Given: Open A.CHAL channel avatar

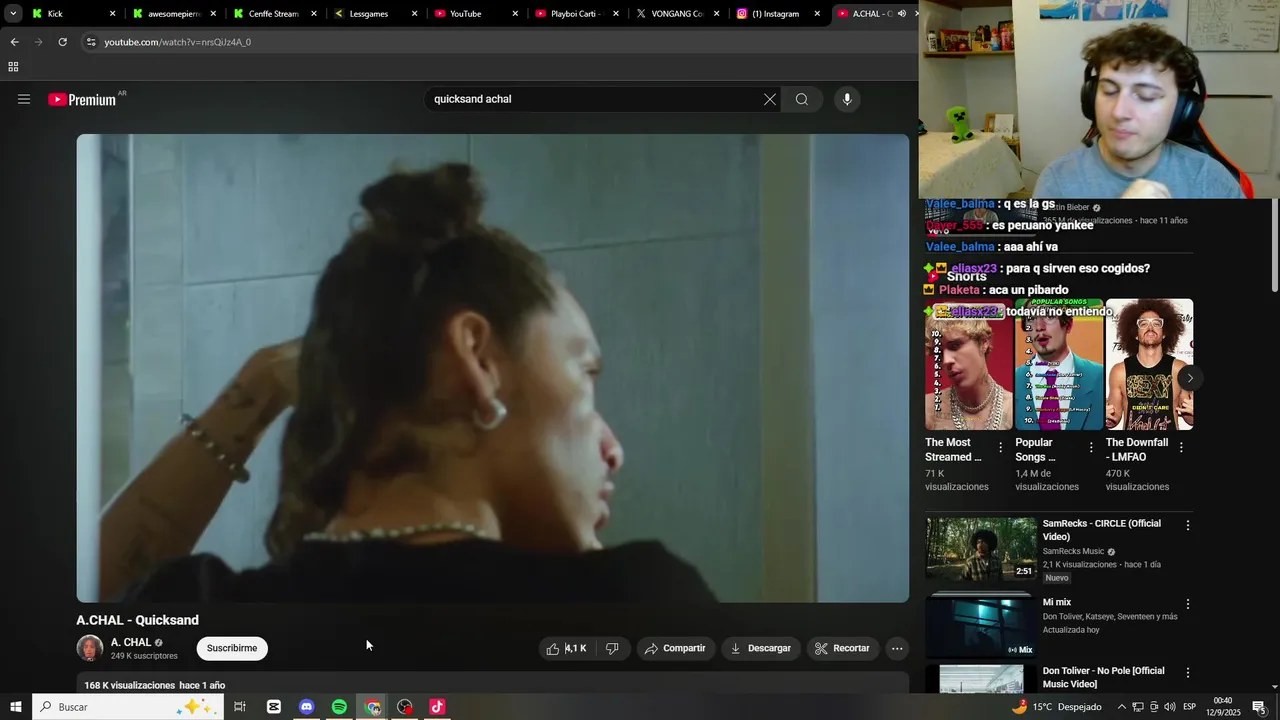Looking at the screenshot, I should 90,648.
